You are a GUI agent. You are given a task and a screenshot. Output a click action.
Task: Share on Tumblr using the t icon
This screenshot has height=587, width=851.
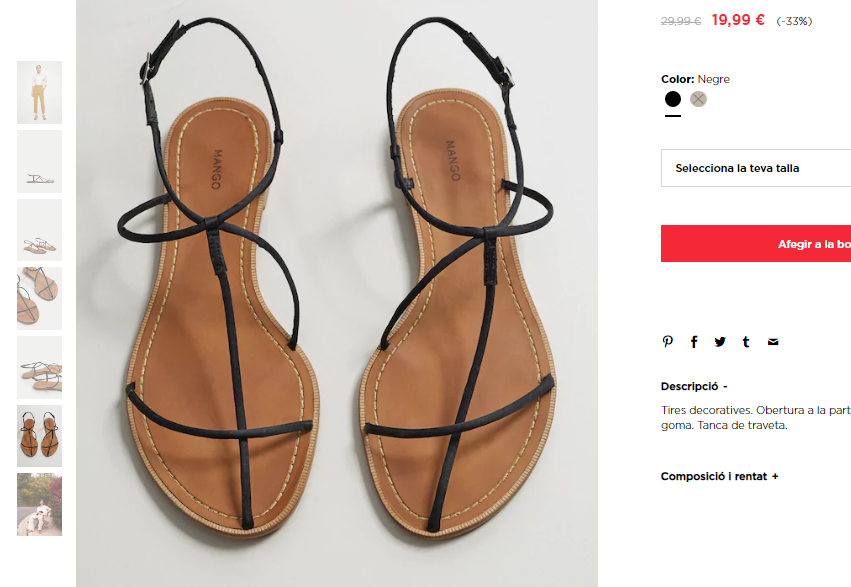pos(746,342)
